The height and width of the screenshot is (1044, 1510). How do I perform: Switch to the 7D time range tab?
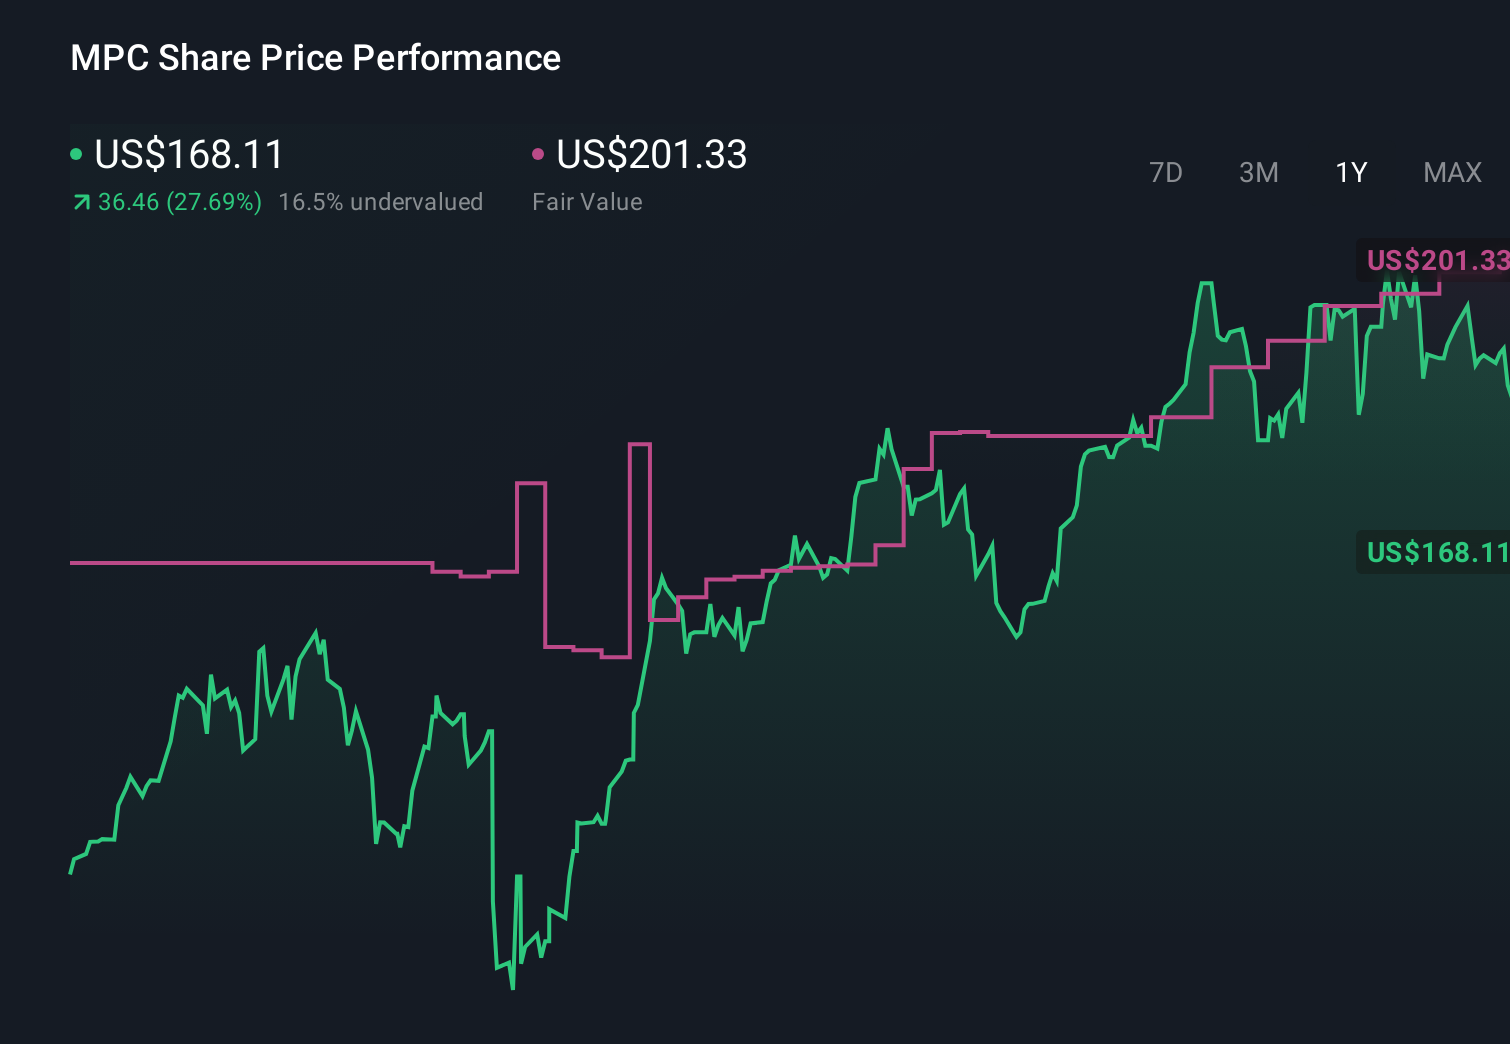[x=1166, y=172]
